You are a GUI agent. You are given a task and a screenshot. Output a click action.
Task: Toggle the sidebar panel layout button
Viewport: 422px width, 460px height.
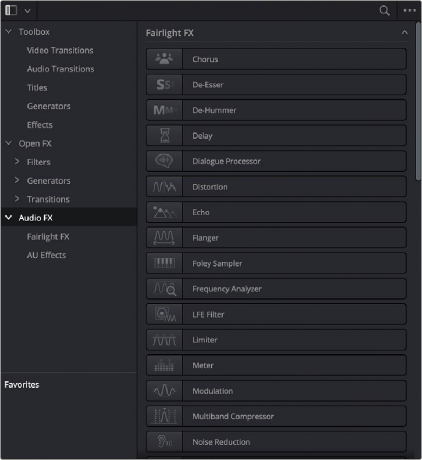click(x=11, y=10)
